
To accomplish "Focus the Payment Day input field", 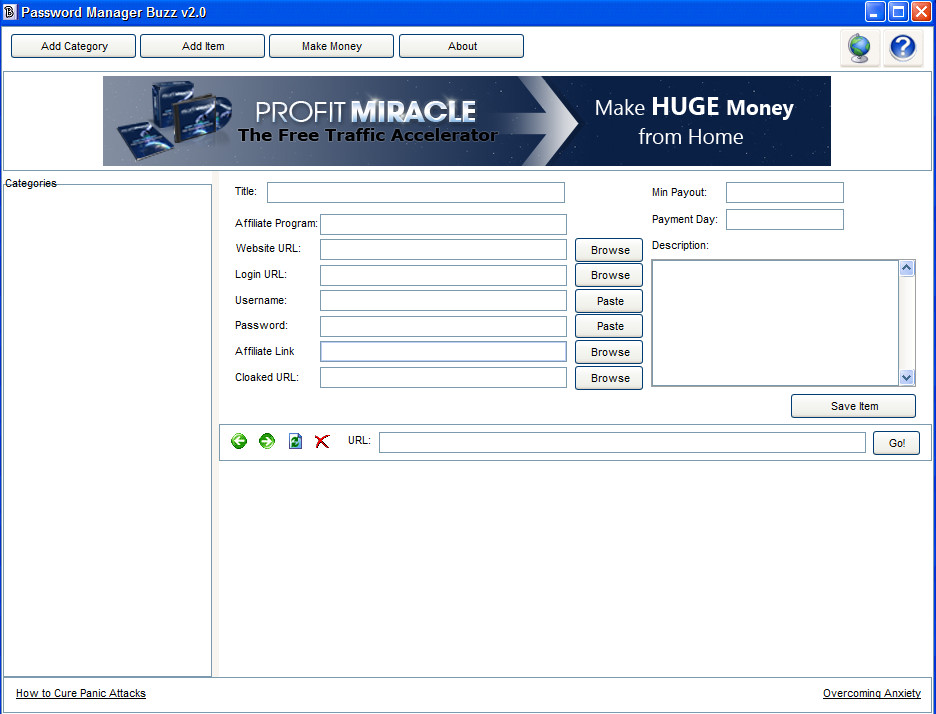I will click(x=784, y=220).
